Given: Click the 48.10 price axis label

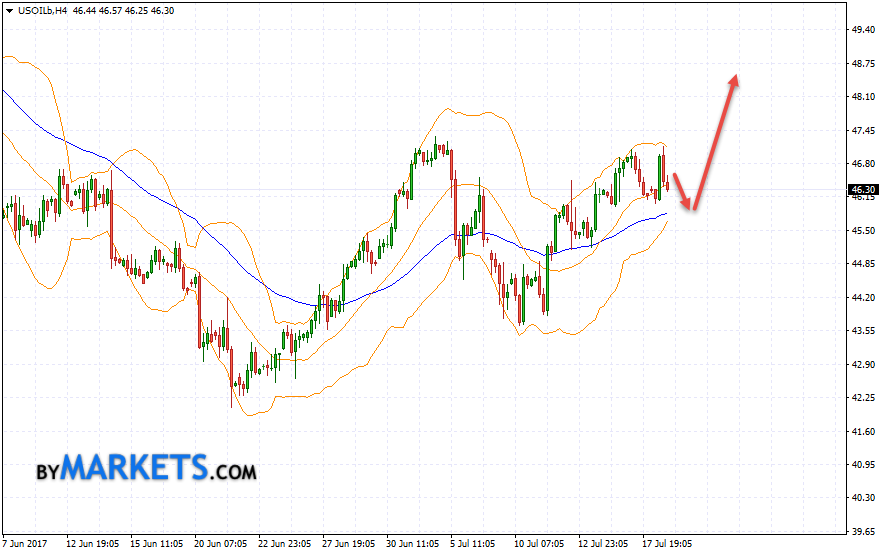Looking at the screenshot, I should tap(863, 97).
